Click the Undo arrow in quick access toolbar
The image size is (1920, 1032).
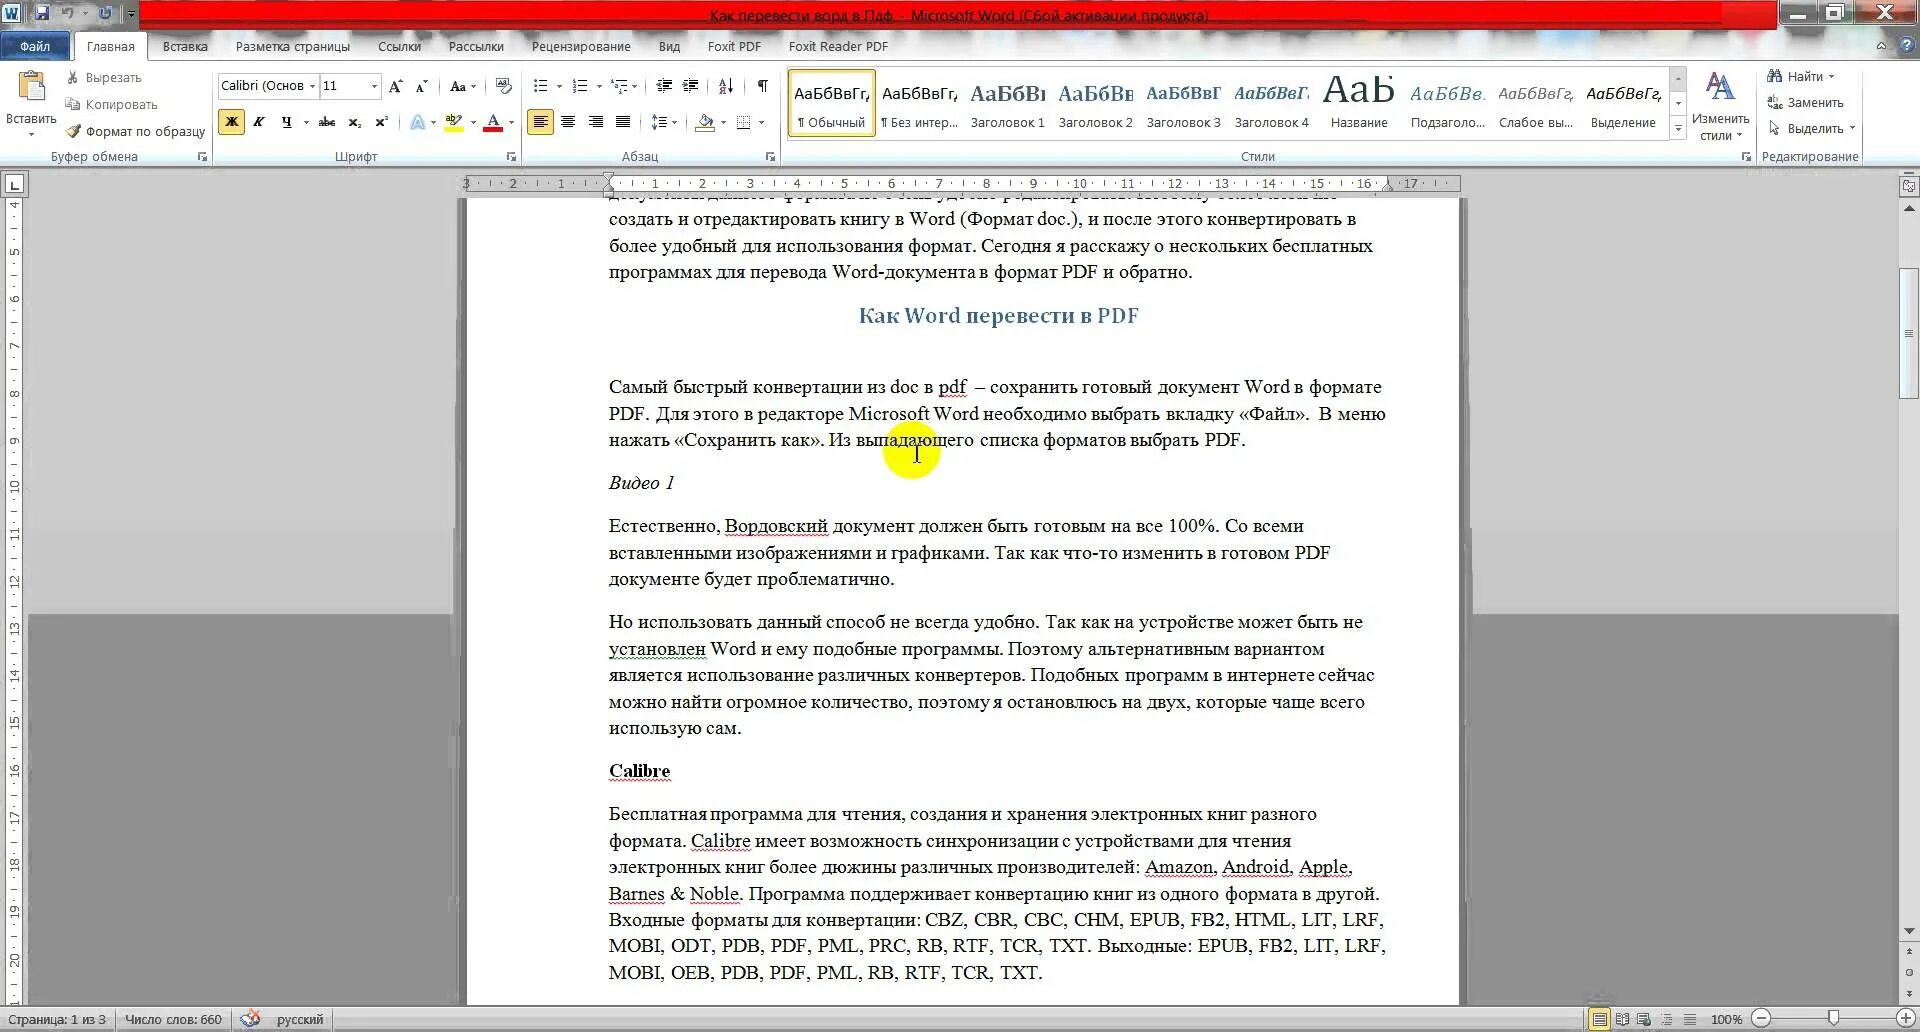tap(67, 13)
